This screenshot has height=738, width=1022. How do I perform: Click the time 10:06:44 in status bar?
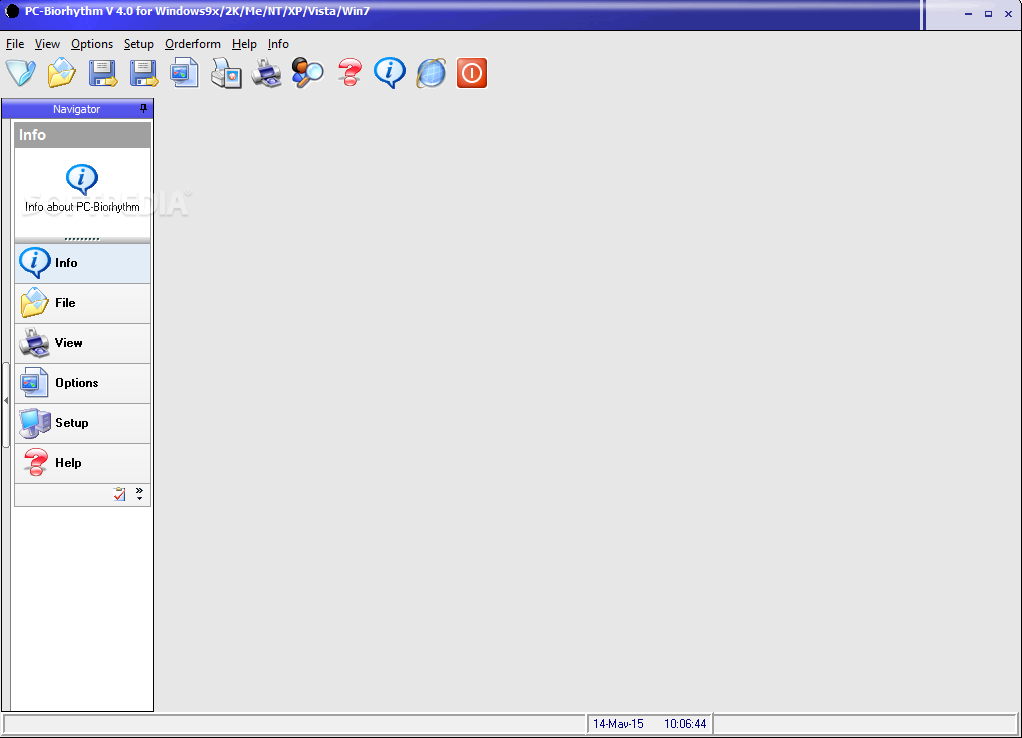click(685, 724)
